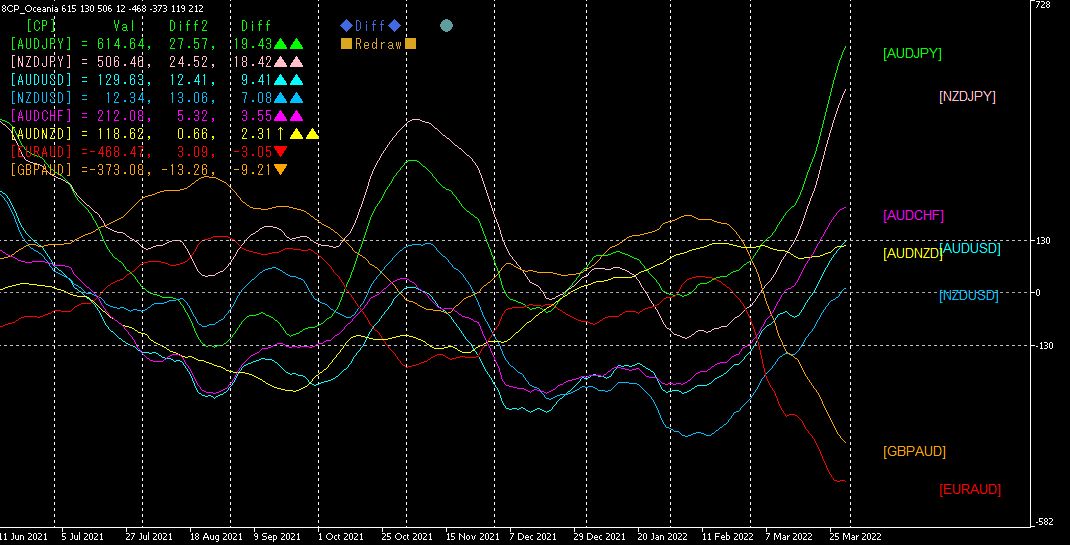
Task: Click the 728 value on the price scale
Action: [1043, 5]
